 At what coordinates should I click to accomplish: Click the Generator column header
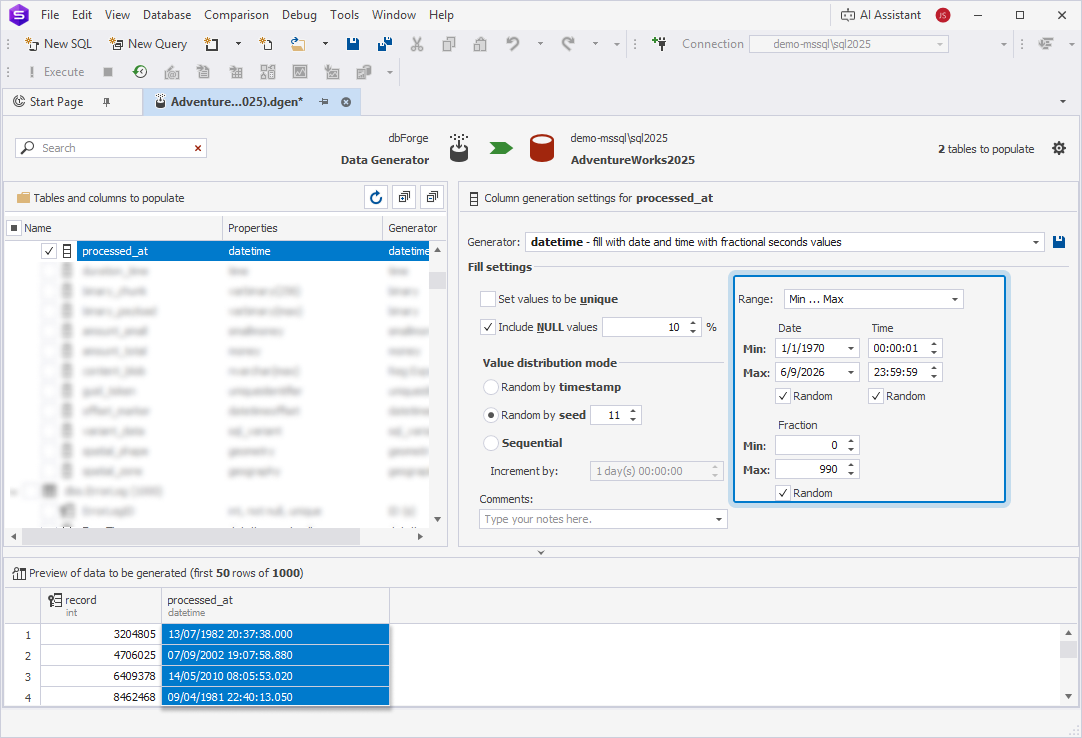[x=413, y=228]
